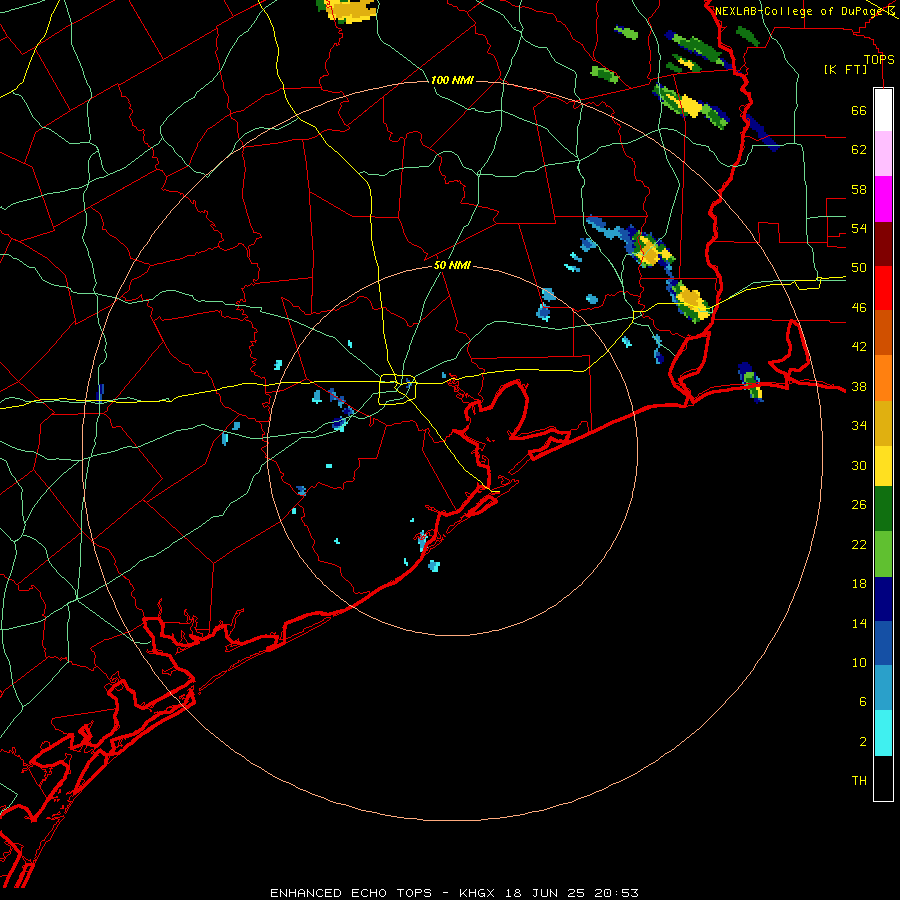Click the '30' legend value
This screenshot has height=900, width=900.
click(x=859, y=465)
